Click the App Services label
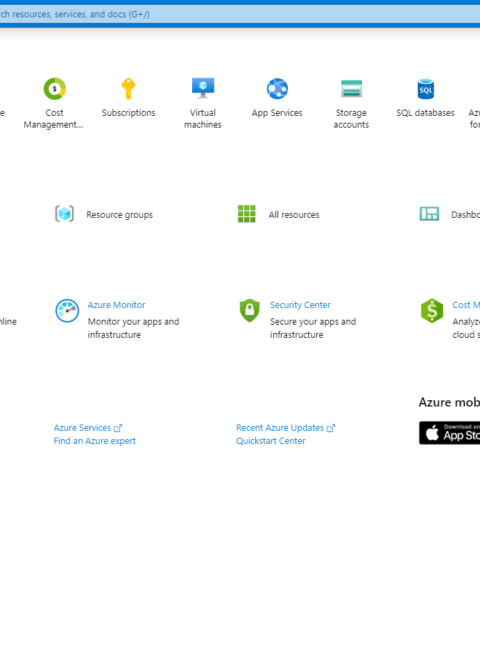This screenshot has height=650, width=480. coord(277,113)
